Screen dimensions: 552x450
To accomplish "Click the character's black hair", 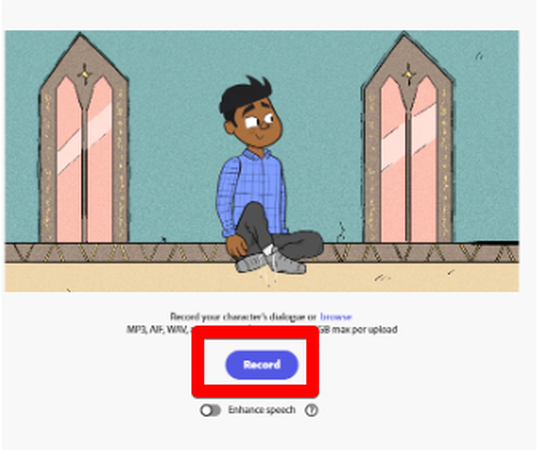I will pyautogui.click(x=243, y=95).
